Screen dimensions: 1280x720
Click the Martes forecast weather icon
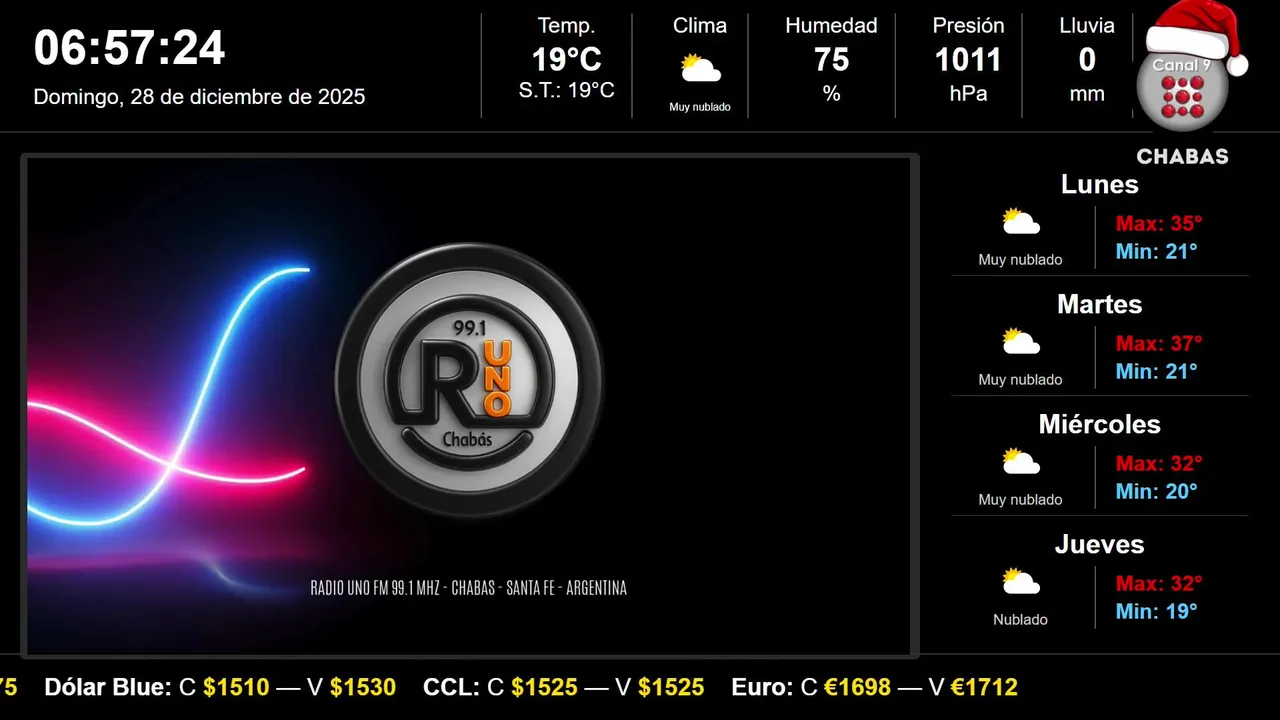point(1021,342)
